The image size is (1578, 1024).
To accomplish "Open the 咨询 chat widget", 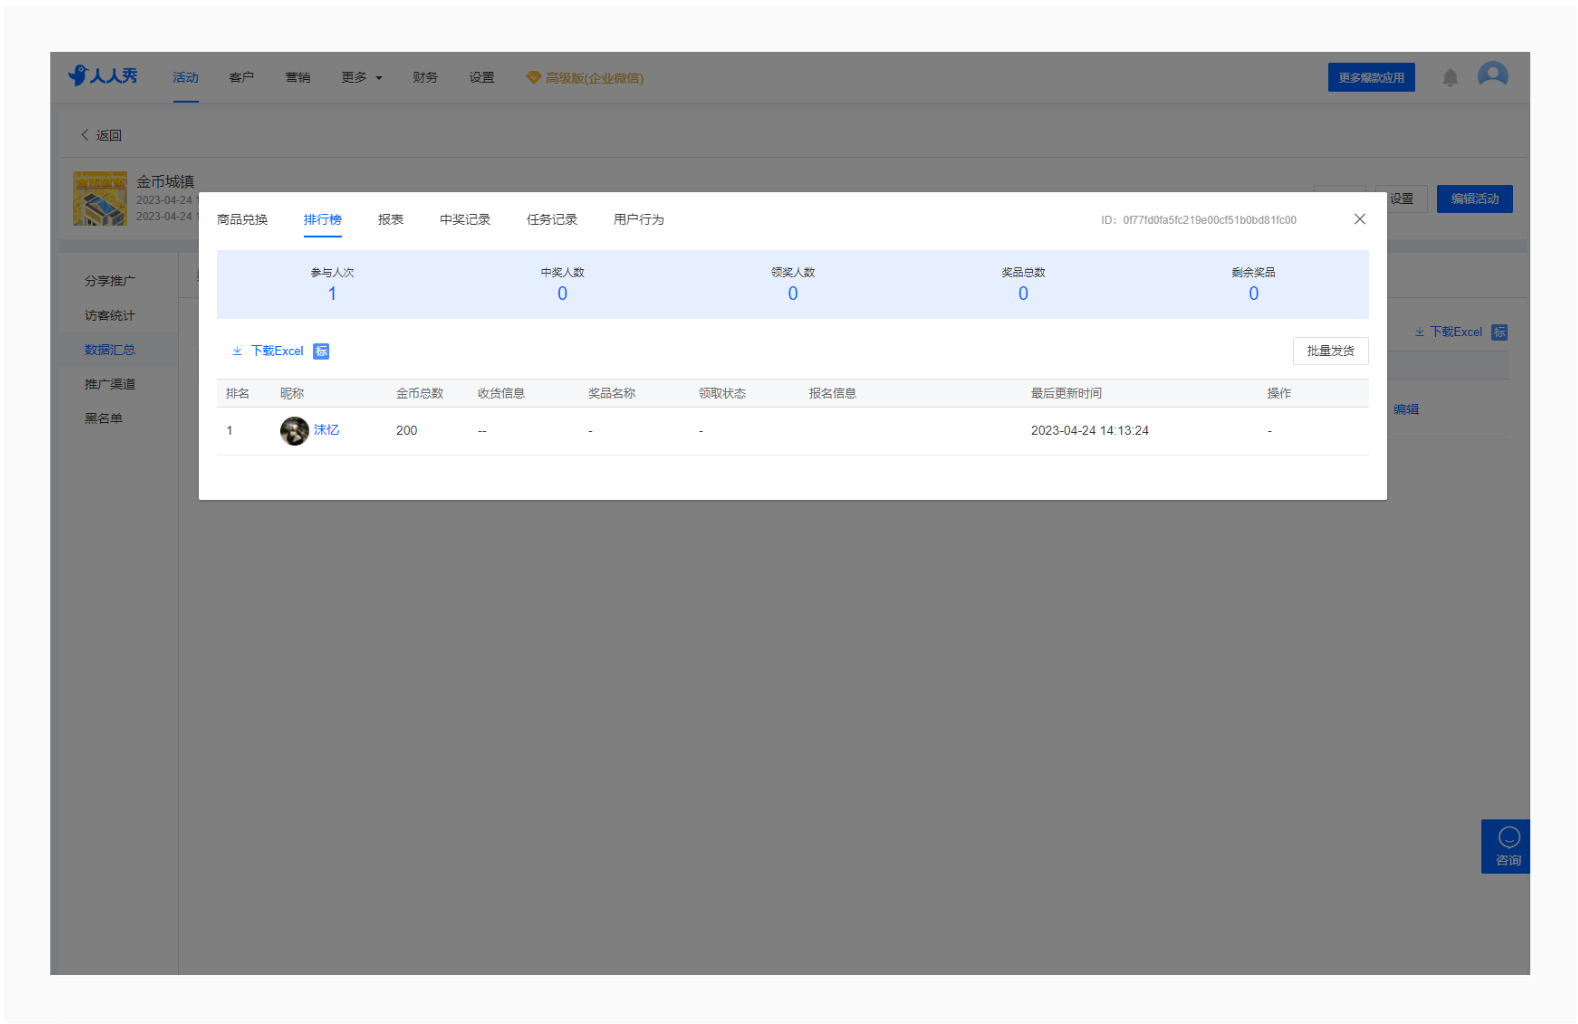I will coord(1508,846).
